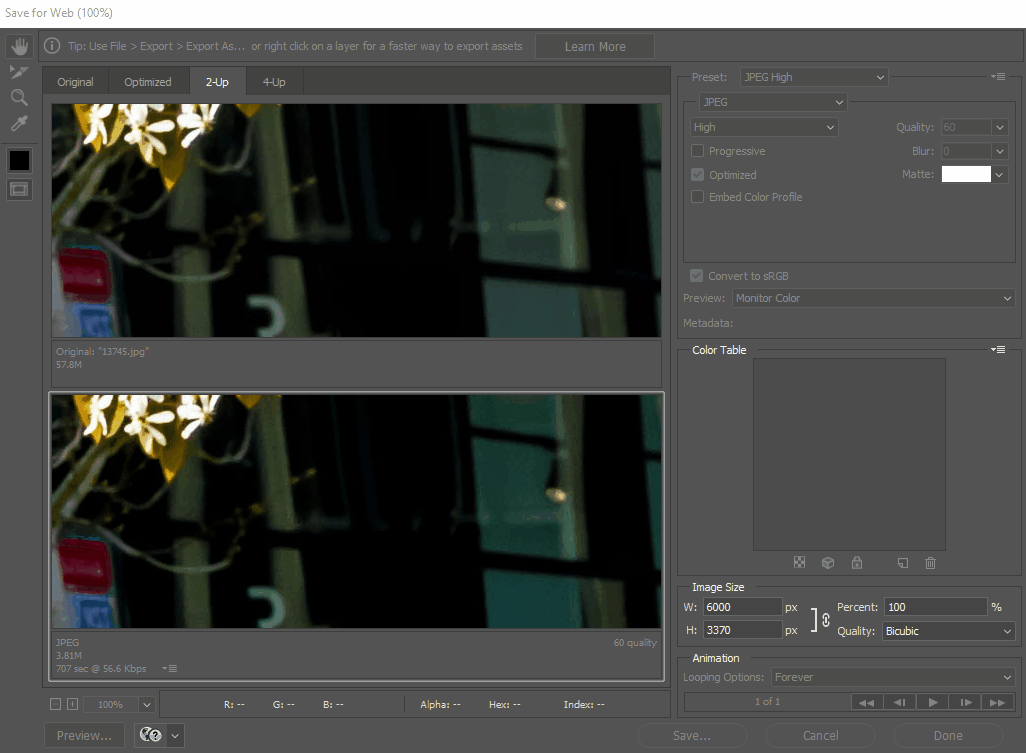Select the Zoom tool

coord(19,98)
